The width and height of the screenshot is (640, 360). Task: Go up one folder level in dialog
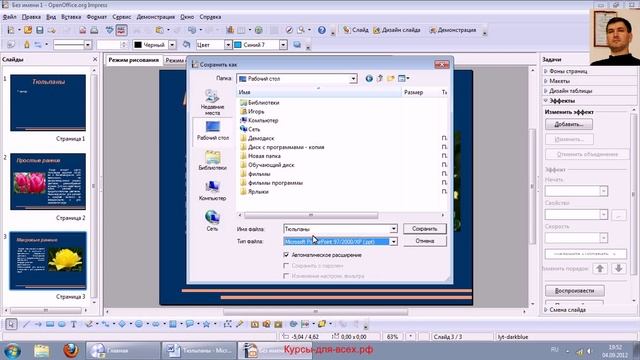click(380, 78)
